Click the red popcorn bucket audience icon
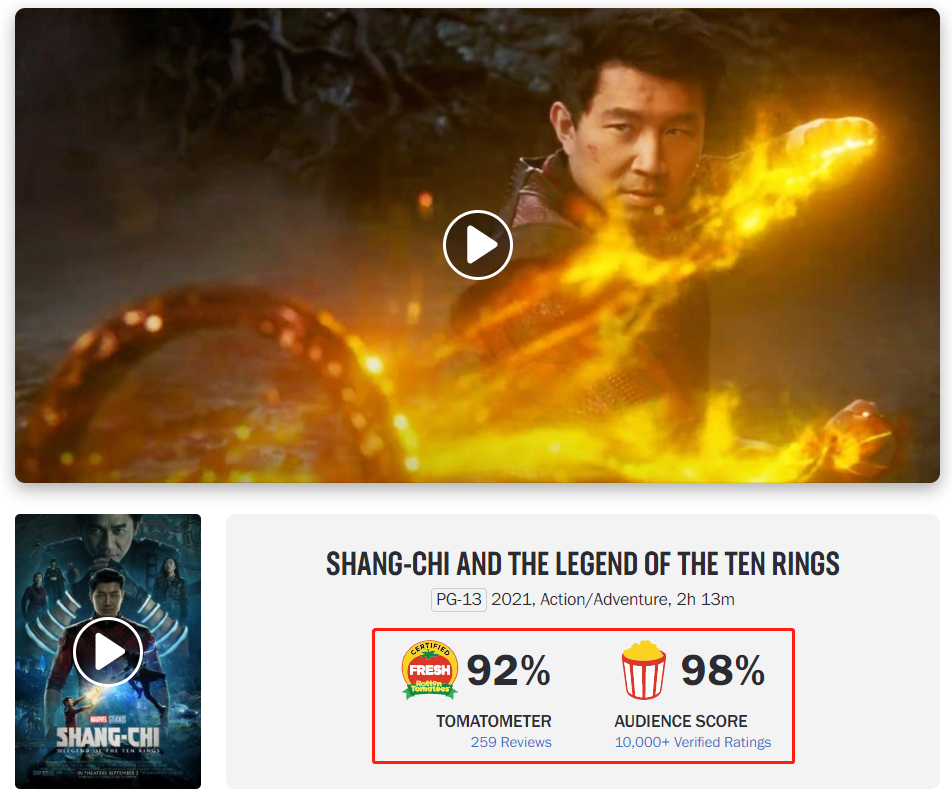Image resolution: width=952 pixels, height=801 pixels. coord(644,669)
